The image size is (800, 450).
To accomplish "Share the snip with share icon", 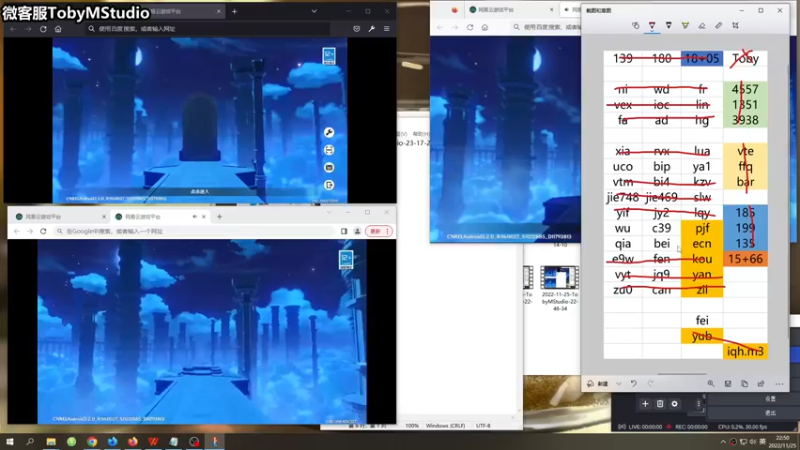I will pyautogui.click(x=761, y=384).
